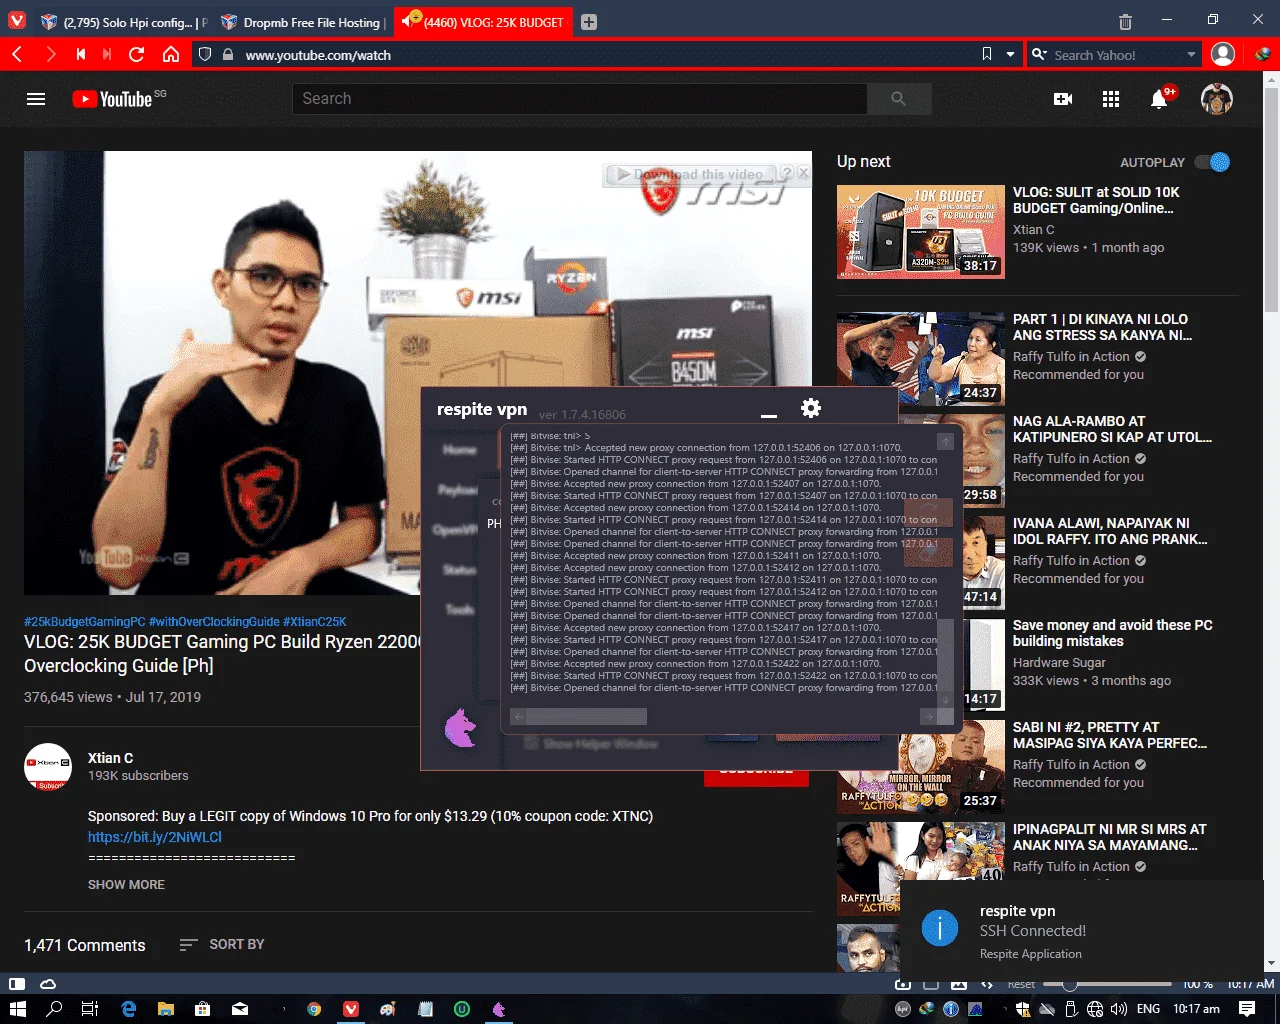Open the bit.ly/2NiWLCl sponsor link
This screenshot has height=1024, width=1280.
click(155, 837)
